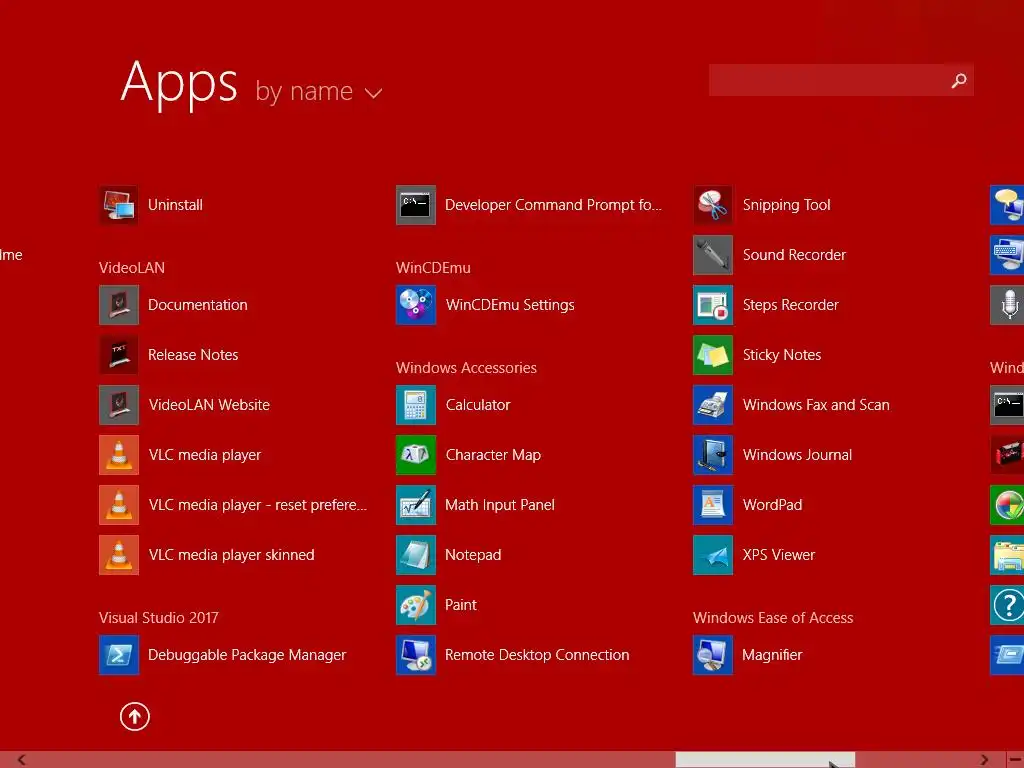1024x768 pixels.
Task: Click the search magnifier button
Action: coord(959,80)
